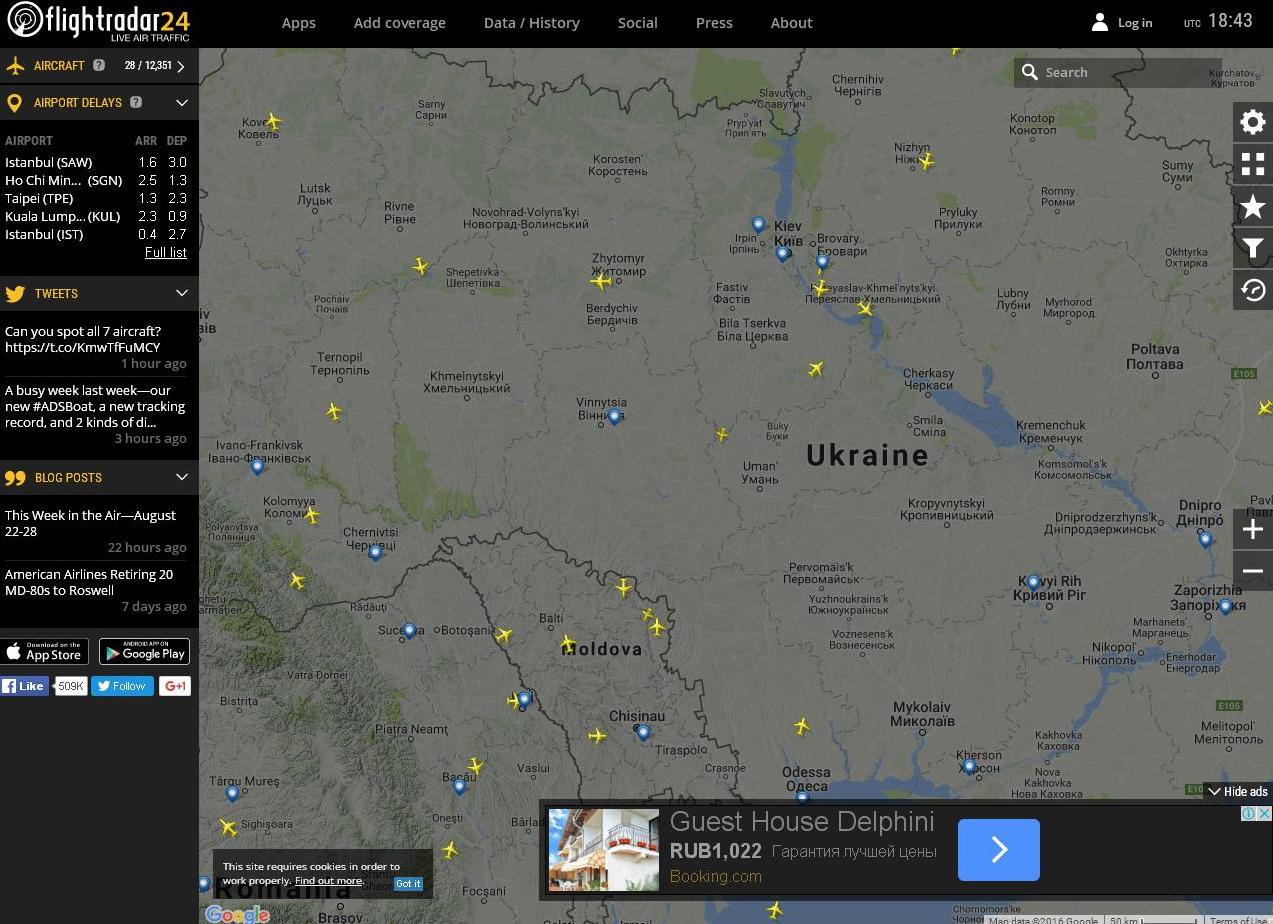Open This Week in the Air blog post
The image size is (1273, 924).
coord(90,523)
